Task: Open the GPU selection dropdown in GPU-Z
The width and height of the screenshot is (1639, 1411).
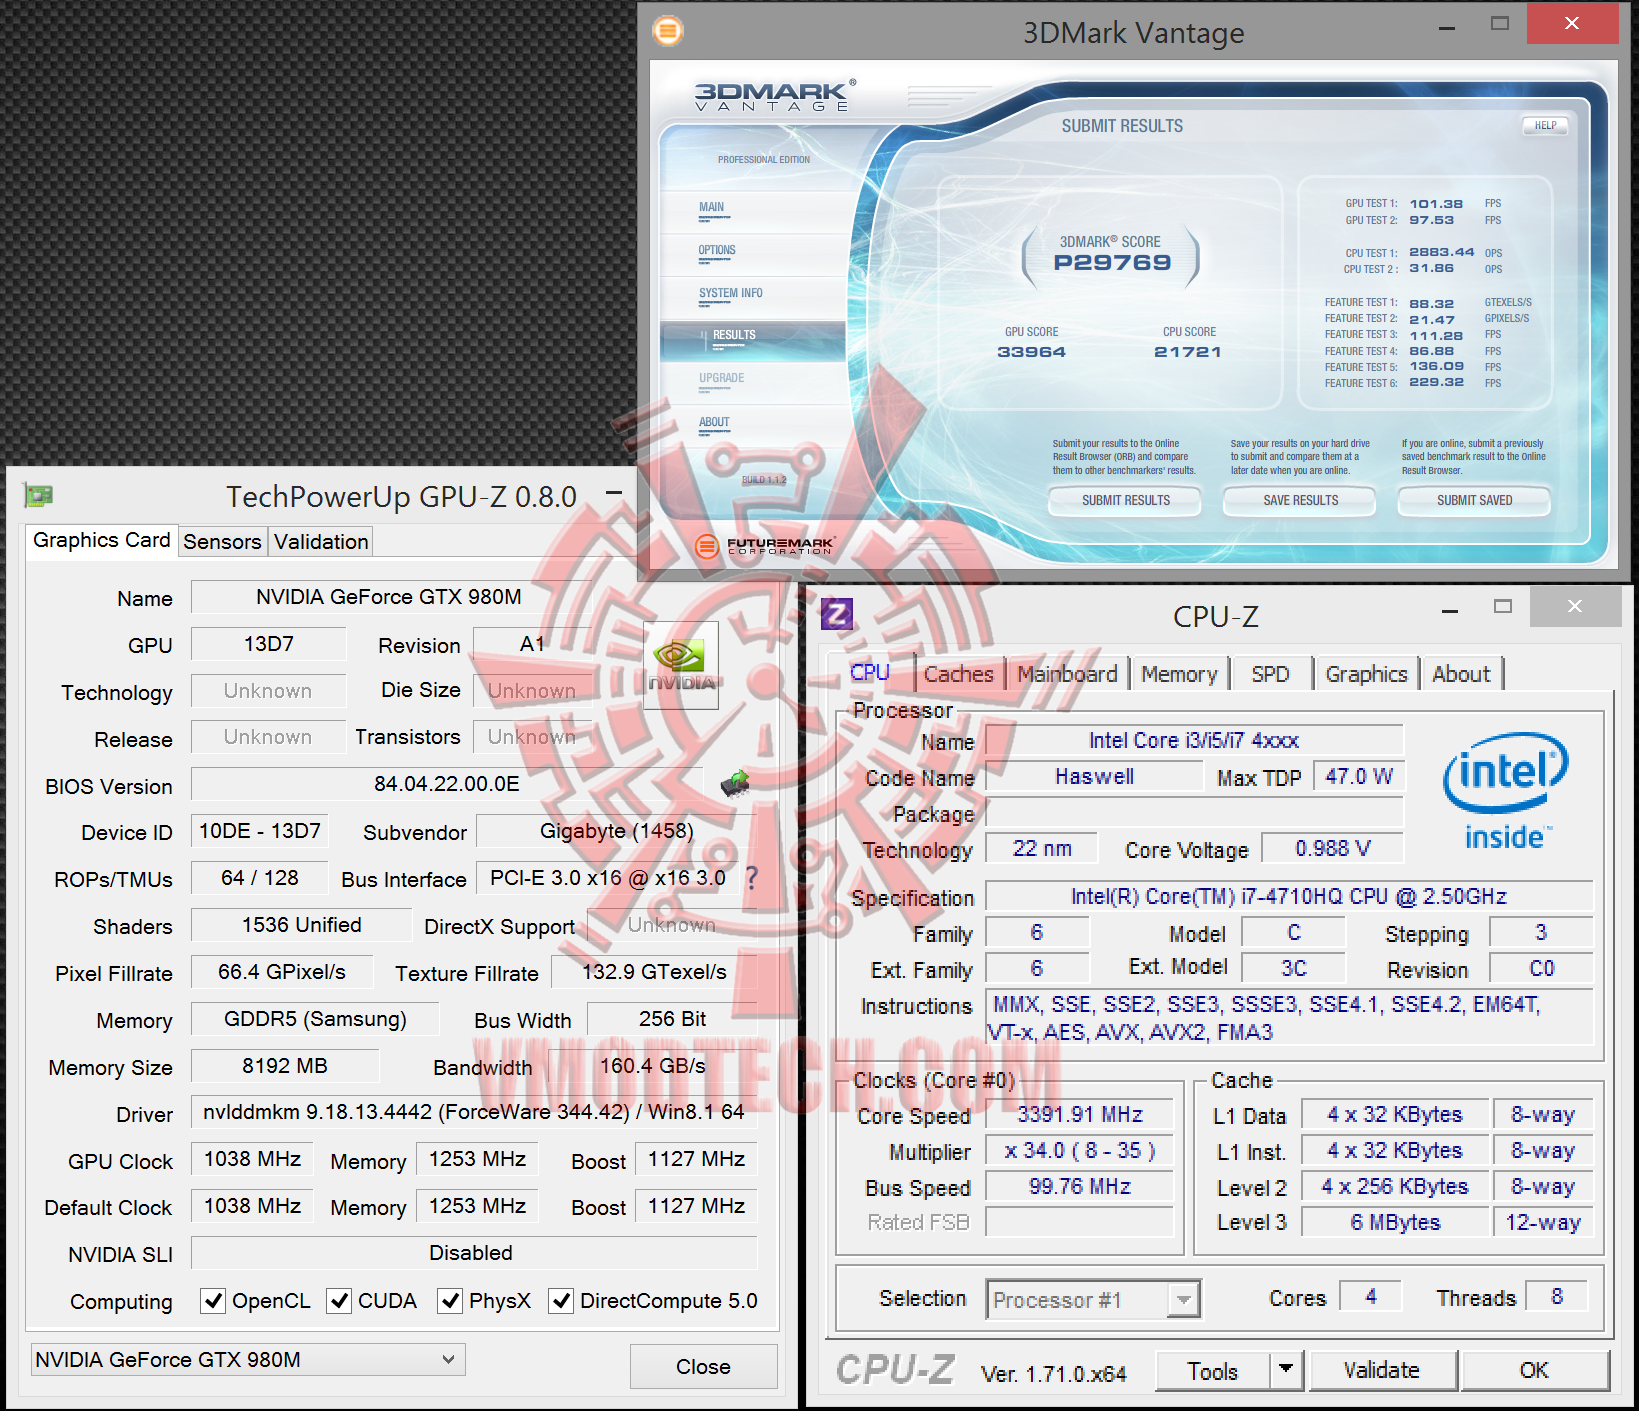Action: (x=248, y=1359)
